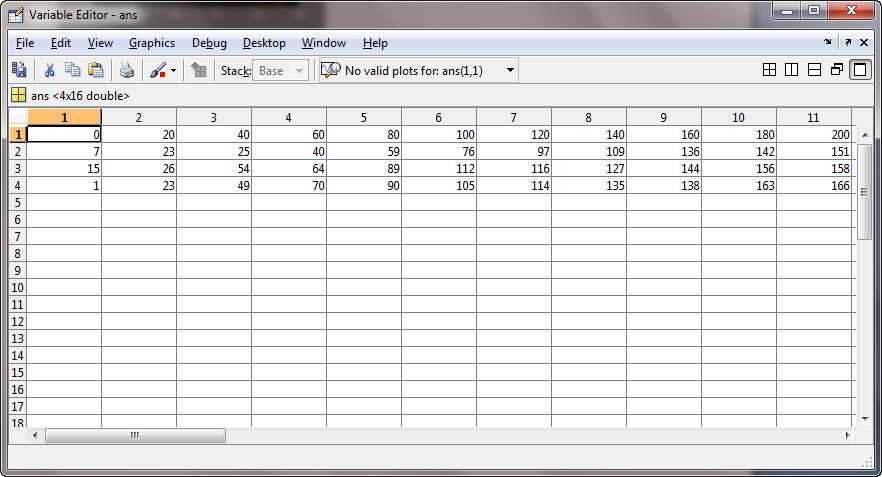Split view top/bottom layout icon
This screenshot has height=477, width=882.
(814, 70)
